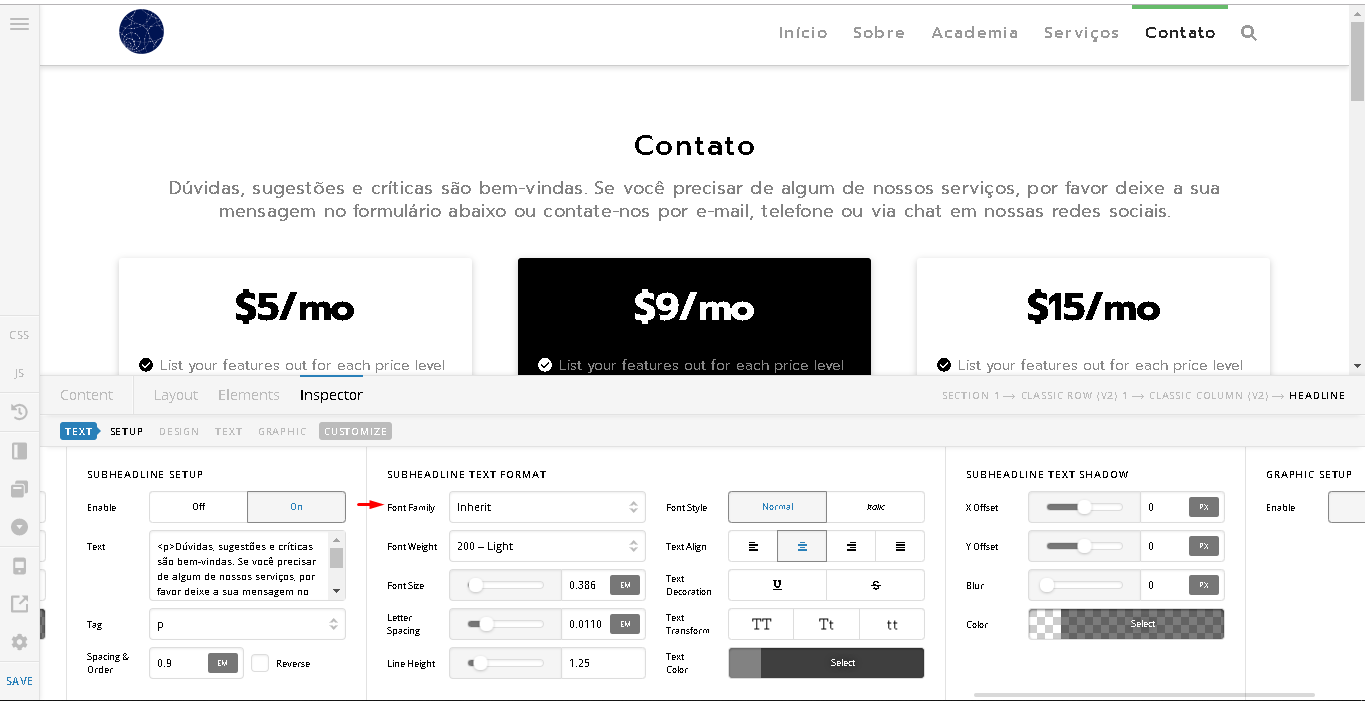Switch to the Elements tab
This screenshot has width=1365, height=701.
[x=249, y=395]
